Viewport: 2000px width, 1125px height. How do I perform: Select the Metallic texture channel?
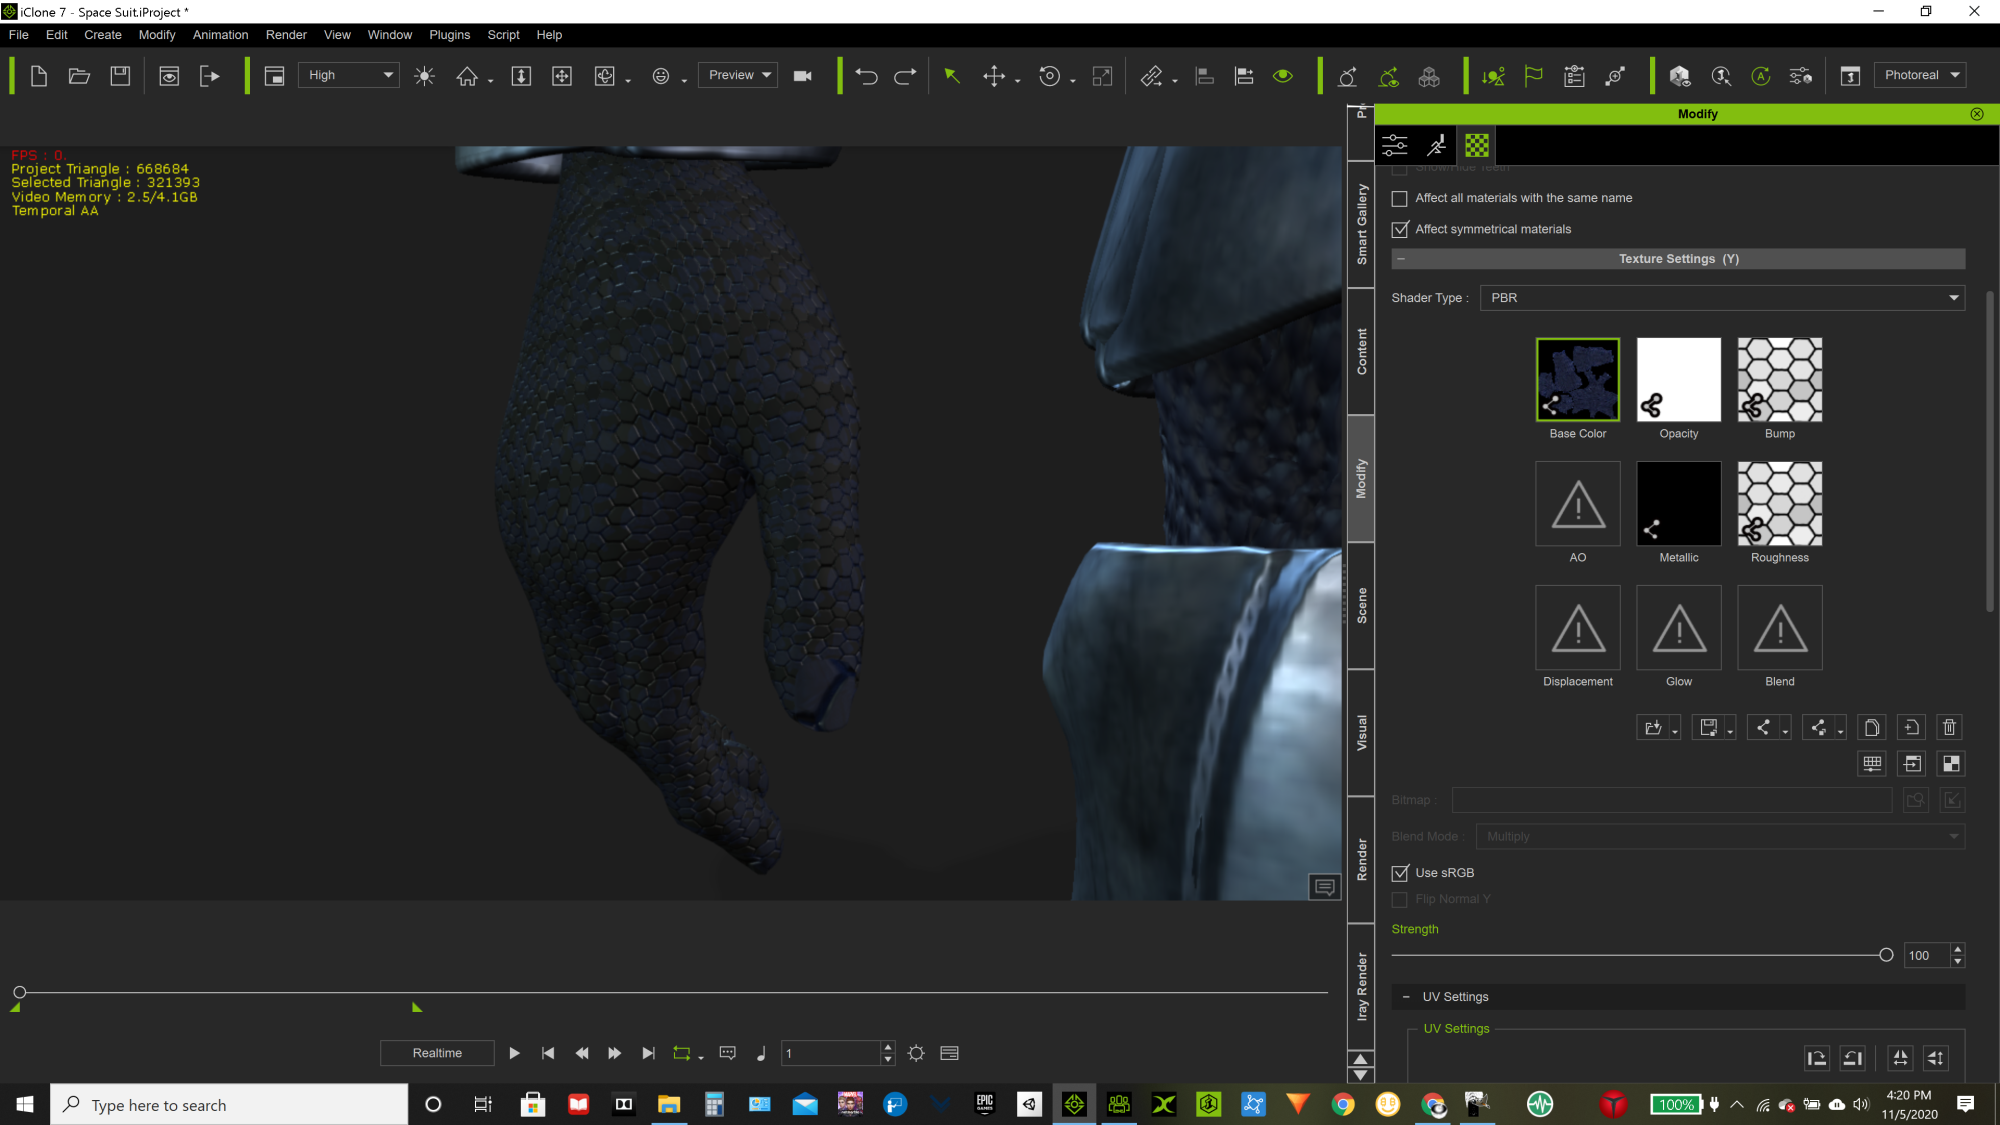(1679, 503)
